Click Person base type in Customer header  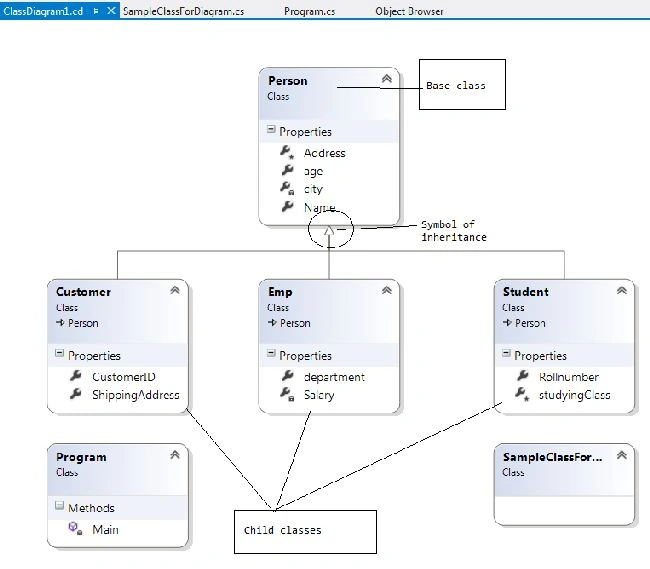pyautogui.click(x=83, y=323)
